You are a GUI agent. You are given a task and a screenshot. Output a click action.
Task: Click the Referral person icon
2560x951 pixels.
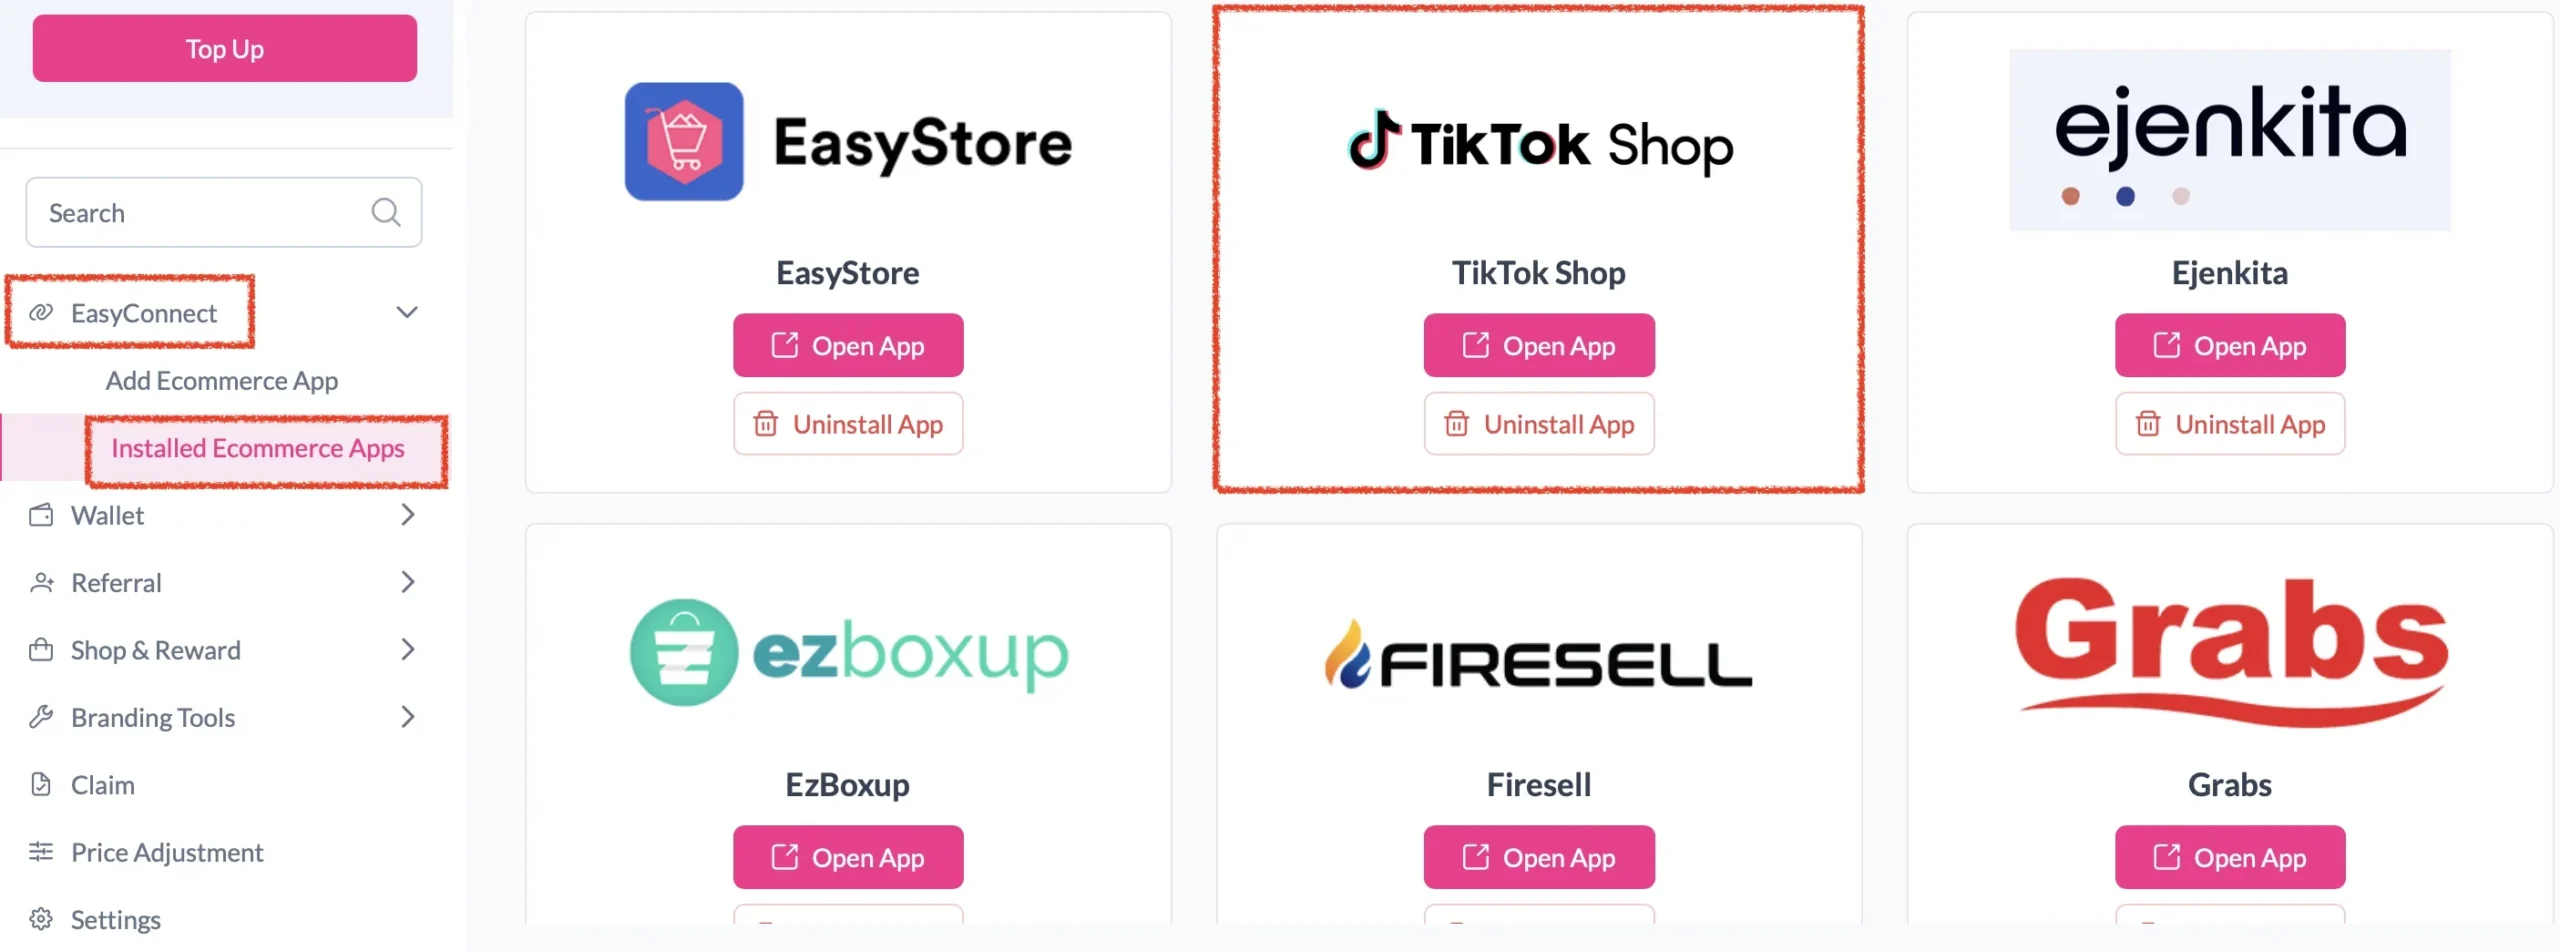pos(41,582)
